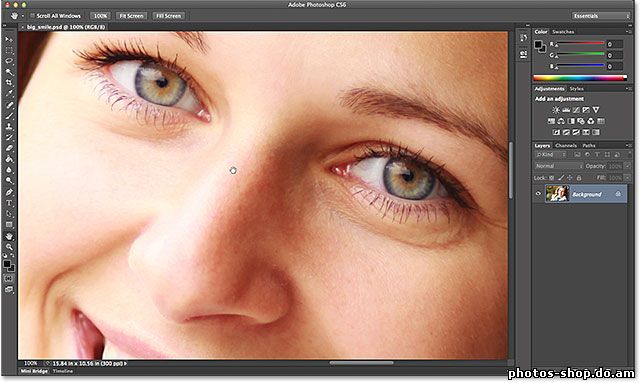Toggle Quick Mask mode
The width and height of the screenshot is (640, 383).
9,278
